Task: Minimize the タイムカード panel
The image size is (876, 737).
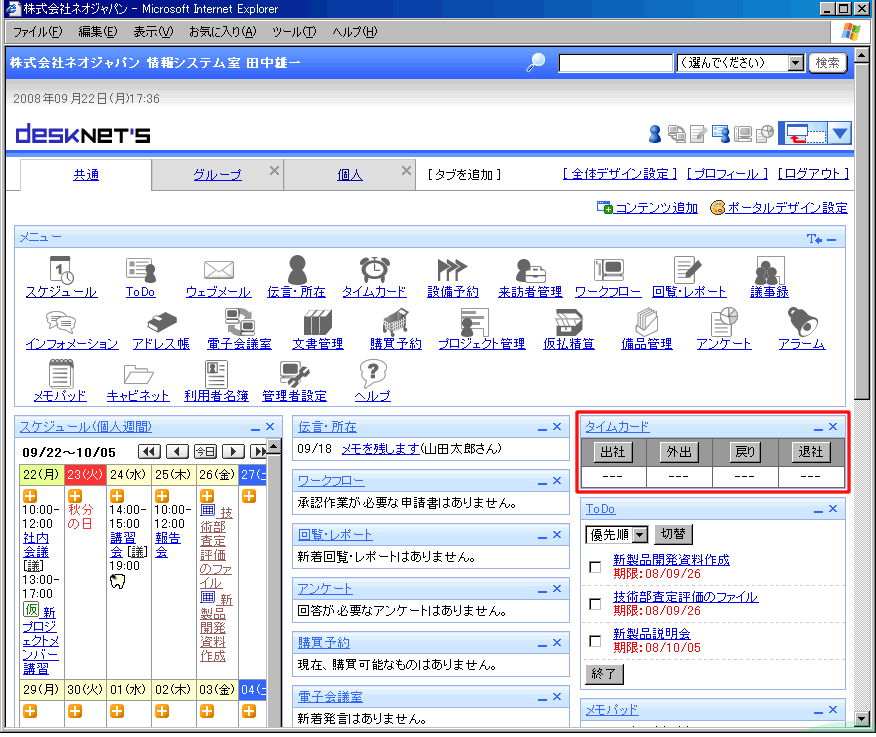Action: 818,428
